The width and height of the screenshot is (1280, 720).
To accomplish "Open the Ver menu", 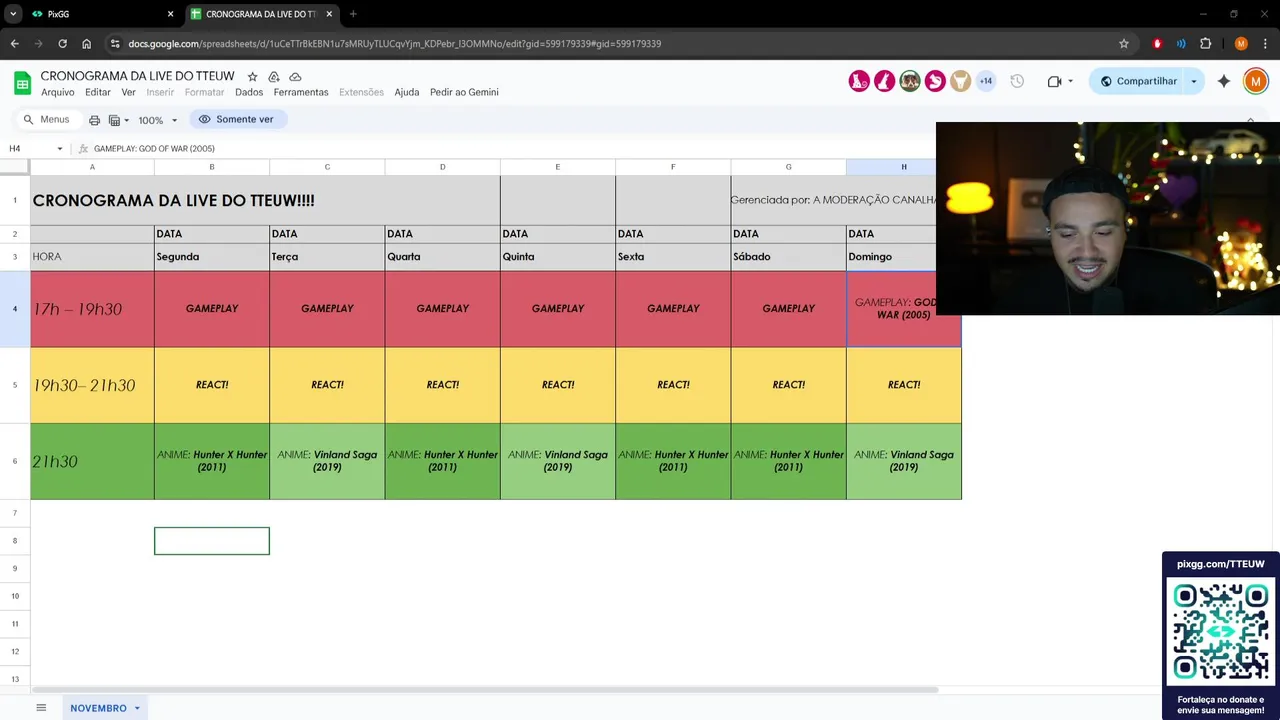I will 128,92.
